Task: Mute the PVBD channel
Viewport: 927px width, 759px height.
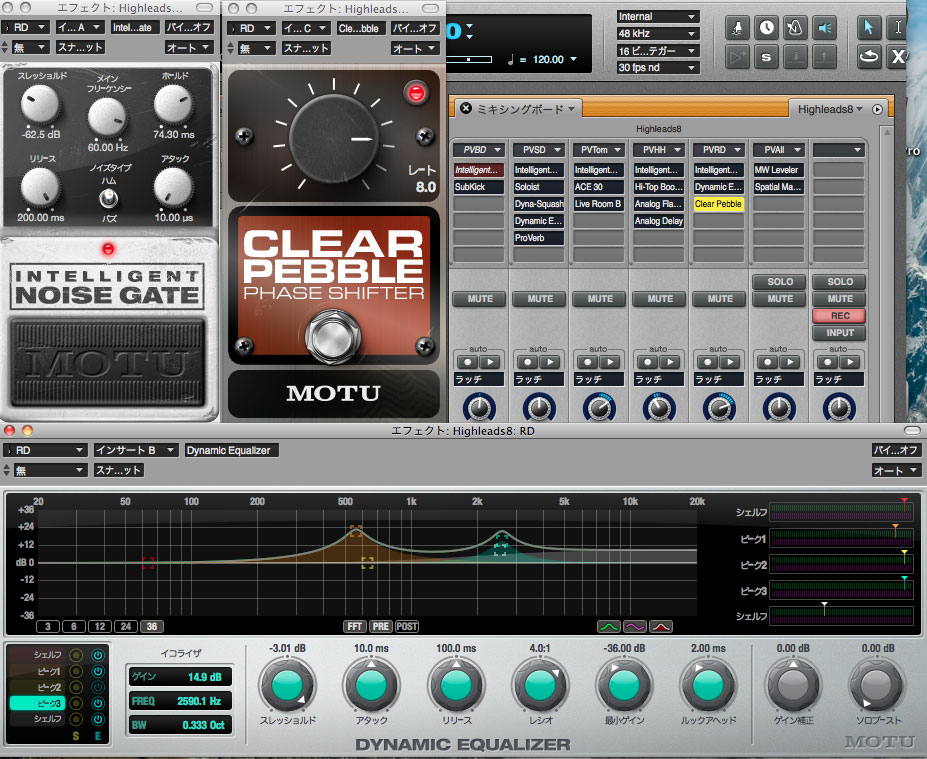Action: (480, 299)
